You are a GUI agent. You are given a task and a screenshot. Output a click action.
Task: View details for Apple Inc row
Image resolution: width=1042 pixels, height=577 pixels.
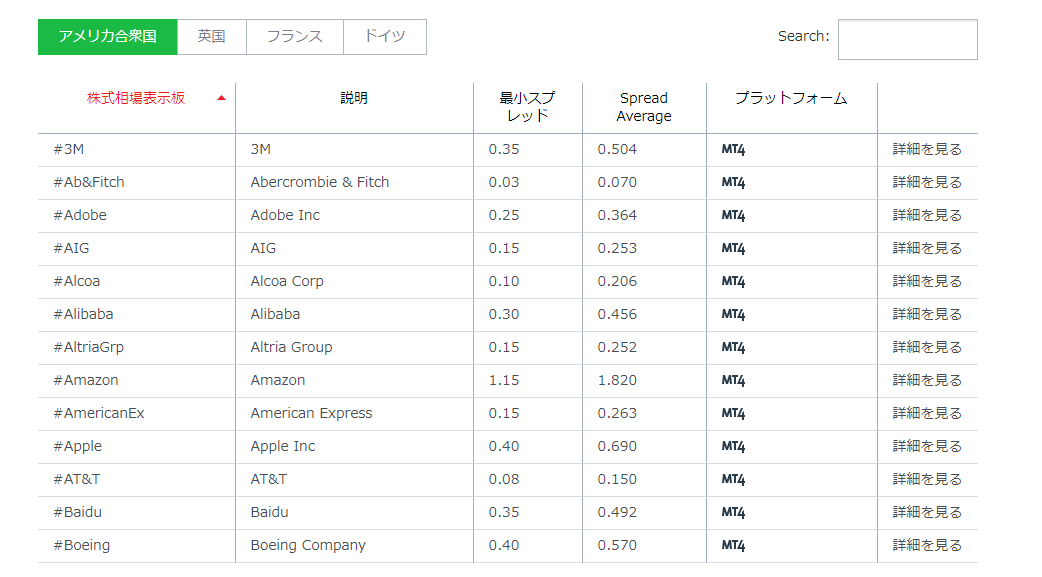tap(927, 446)
